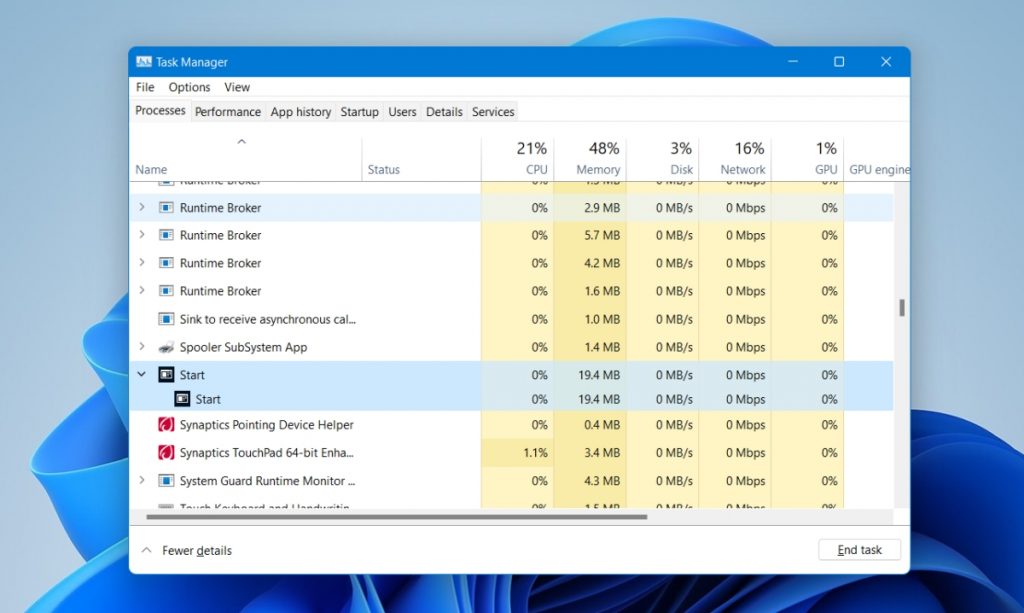Click the Synaptics TouchPad 64-bit icon

pyautogui.click(x=167, y=452)
